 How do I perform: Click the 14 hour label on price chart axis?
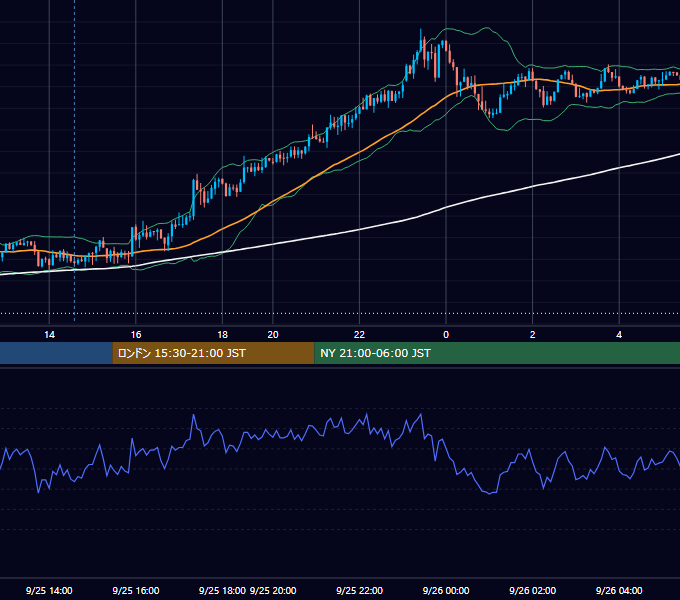49,335
